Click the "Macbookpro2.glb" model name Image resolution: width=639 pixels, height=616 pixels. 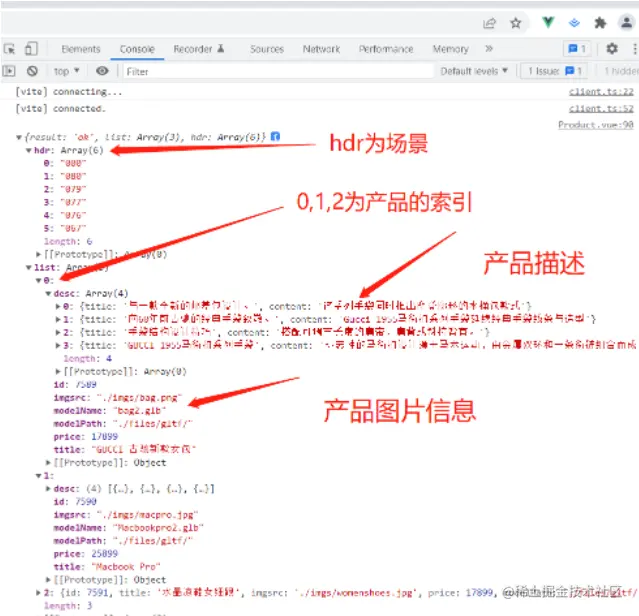(158, 528)
